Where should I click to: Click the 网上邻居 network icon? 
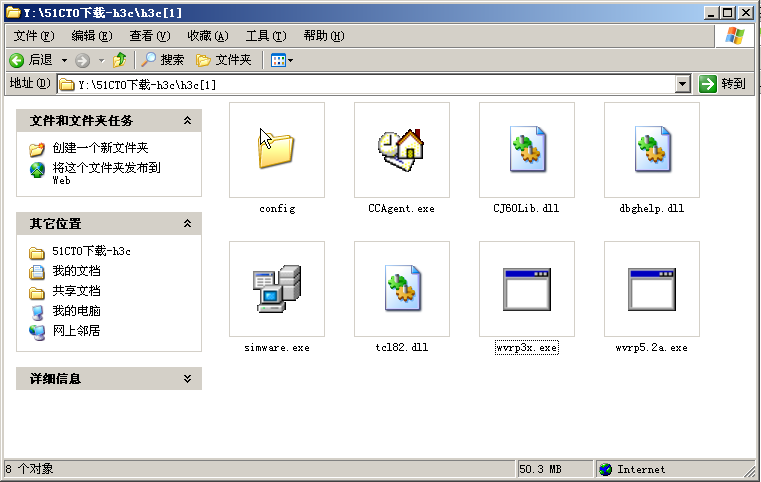37,332
